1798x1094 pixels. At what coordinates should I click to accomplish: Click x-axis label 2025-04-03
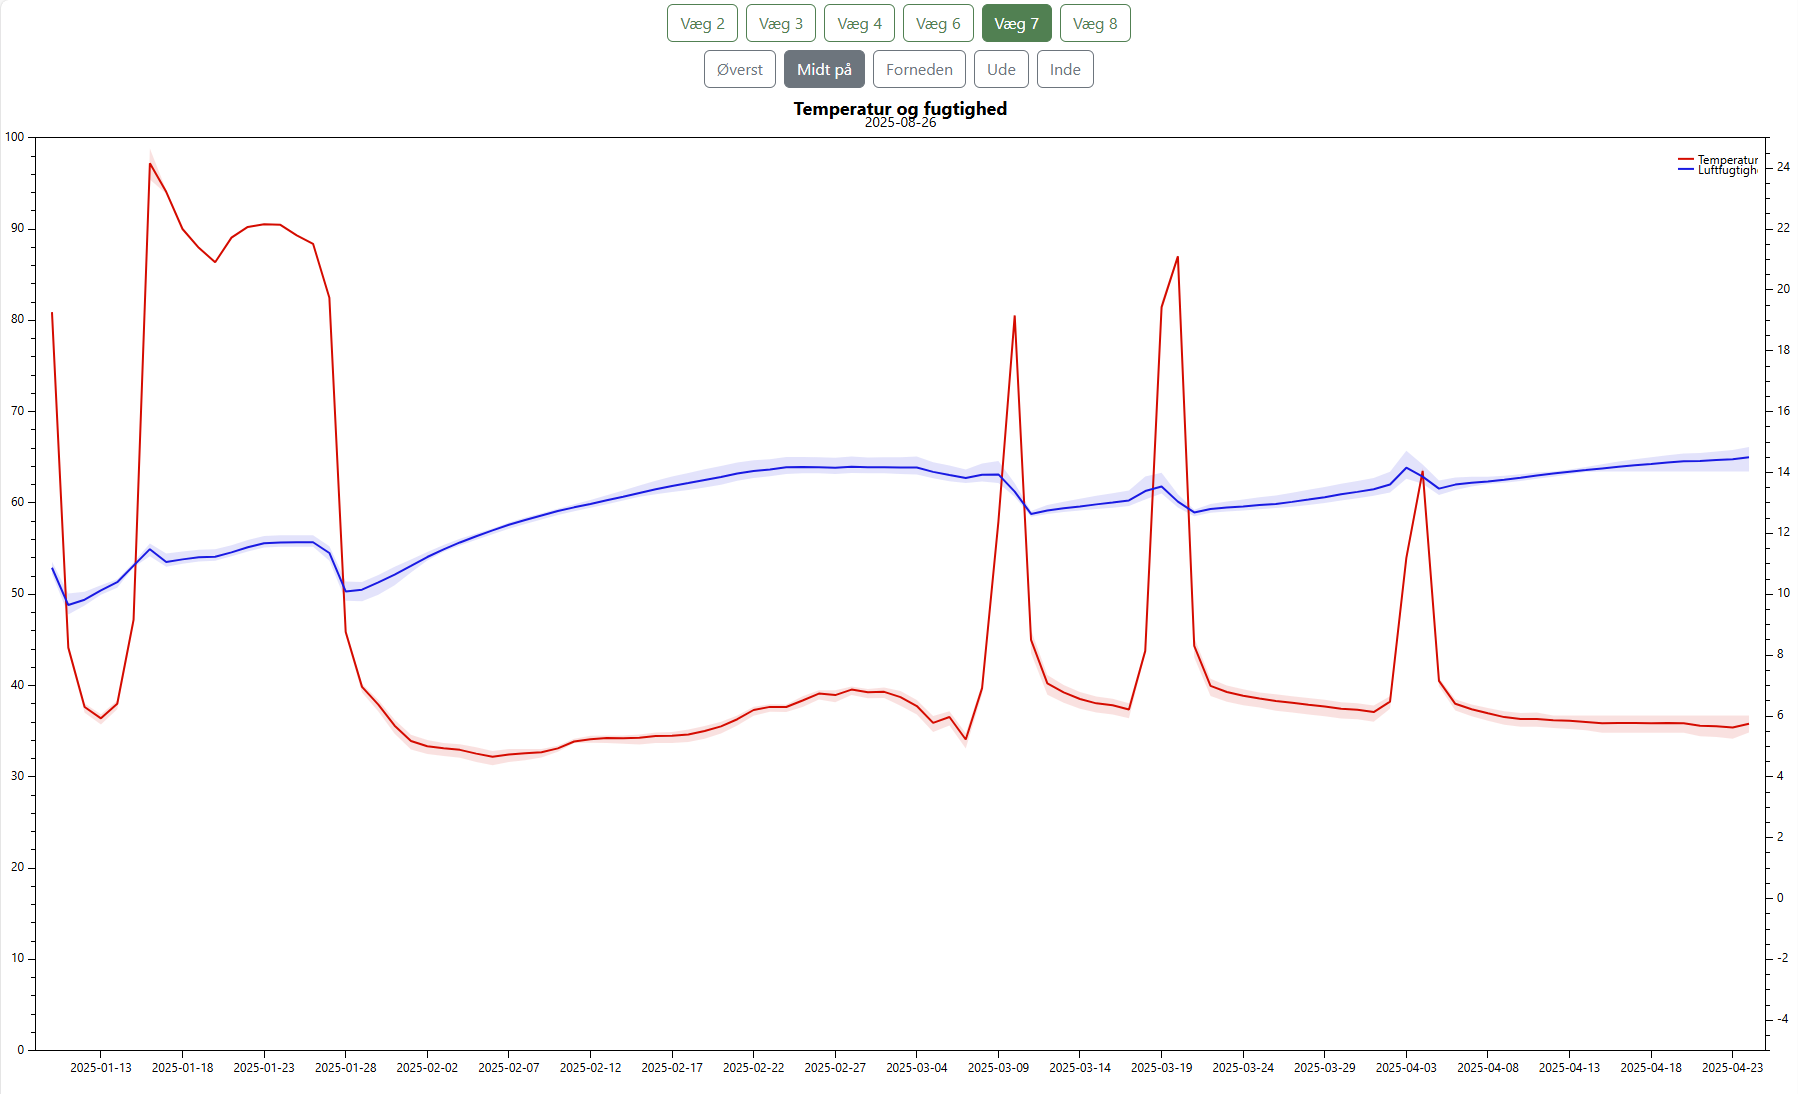tap(1406, 1067)
